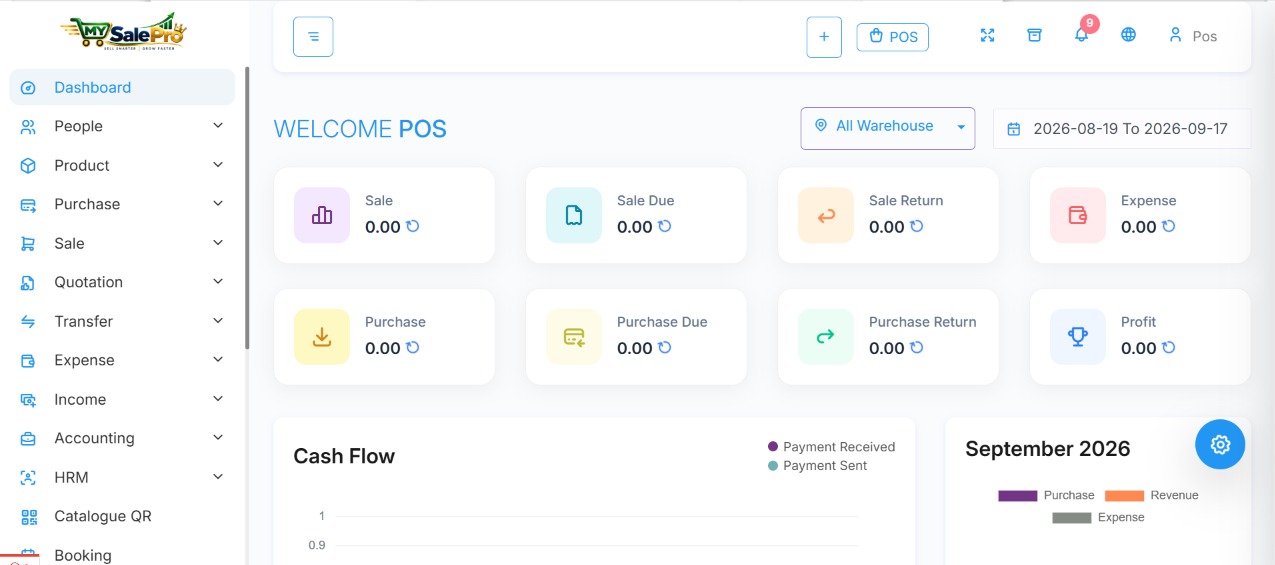
Task: Refresh the Purchase Return value
Action: pos(917,348)
